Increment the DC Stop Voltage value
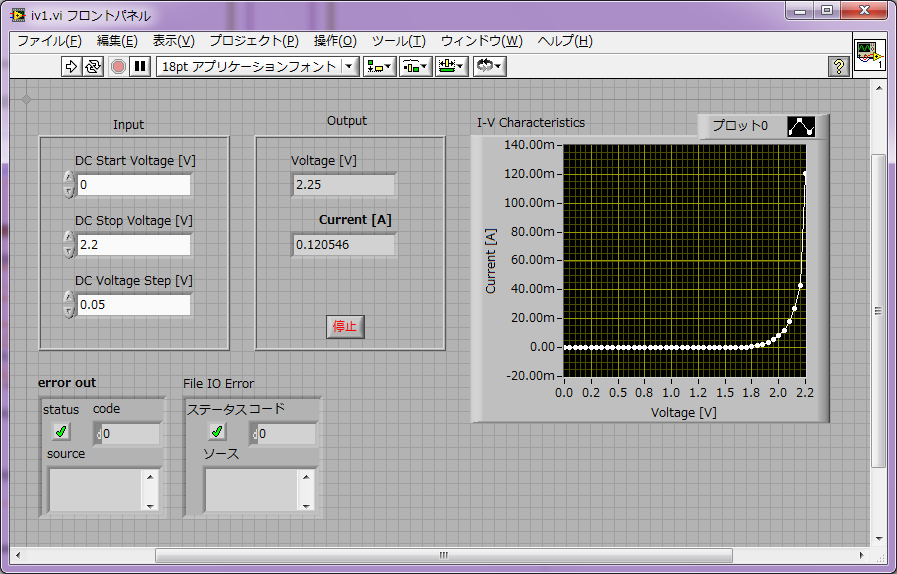Viewport: 897px width, 574px height. (x=69, y=237)
